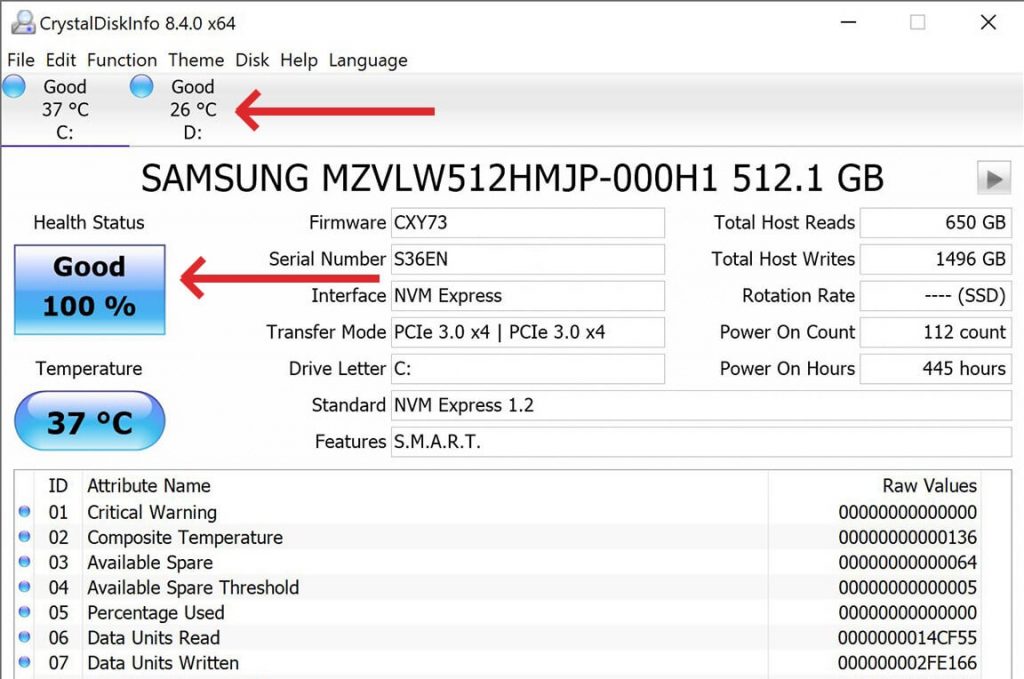Viewport: 1024px width, 679px height.
Task: Click the next disk arrow button
Action: [993, 179]
